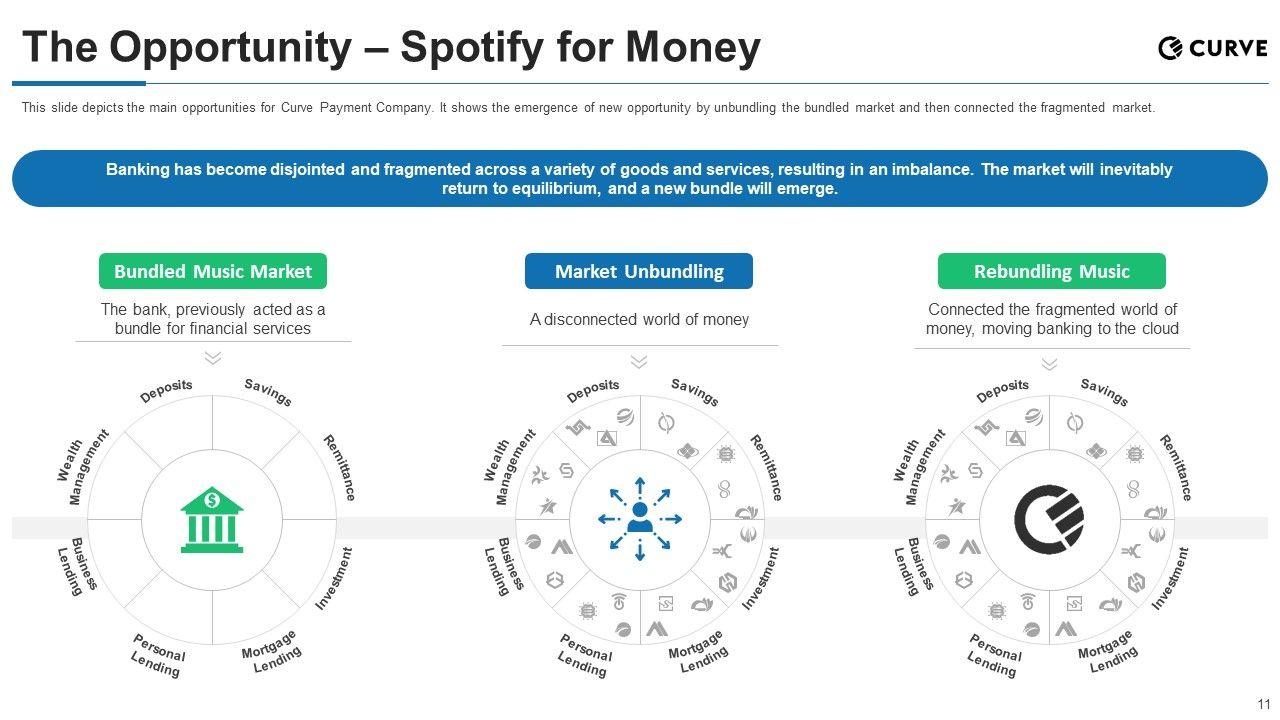Select the Bundled Music Market green label
This screenshot has height=720, width=1280.
212,271
